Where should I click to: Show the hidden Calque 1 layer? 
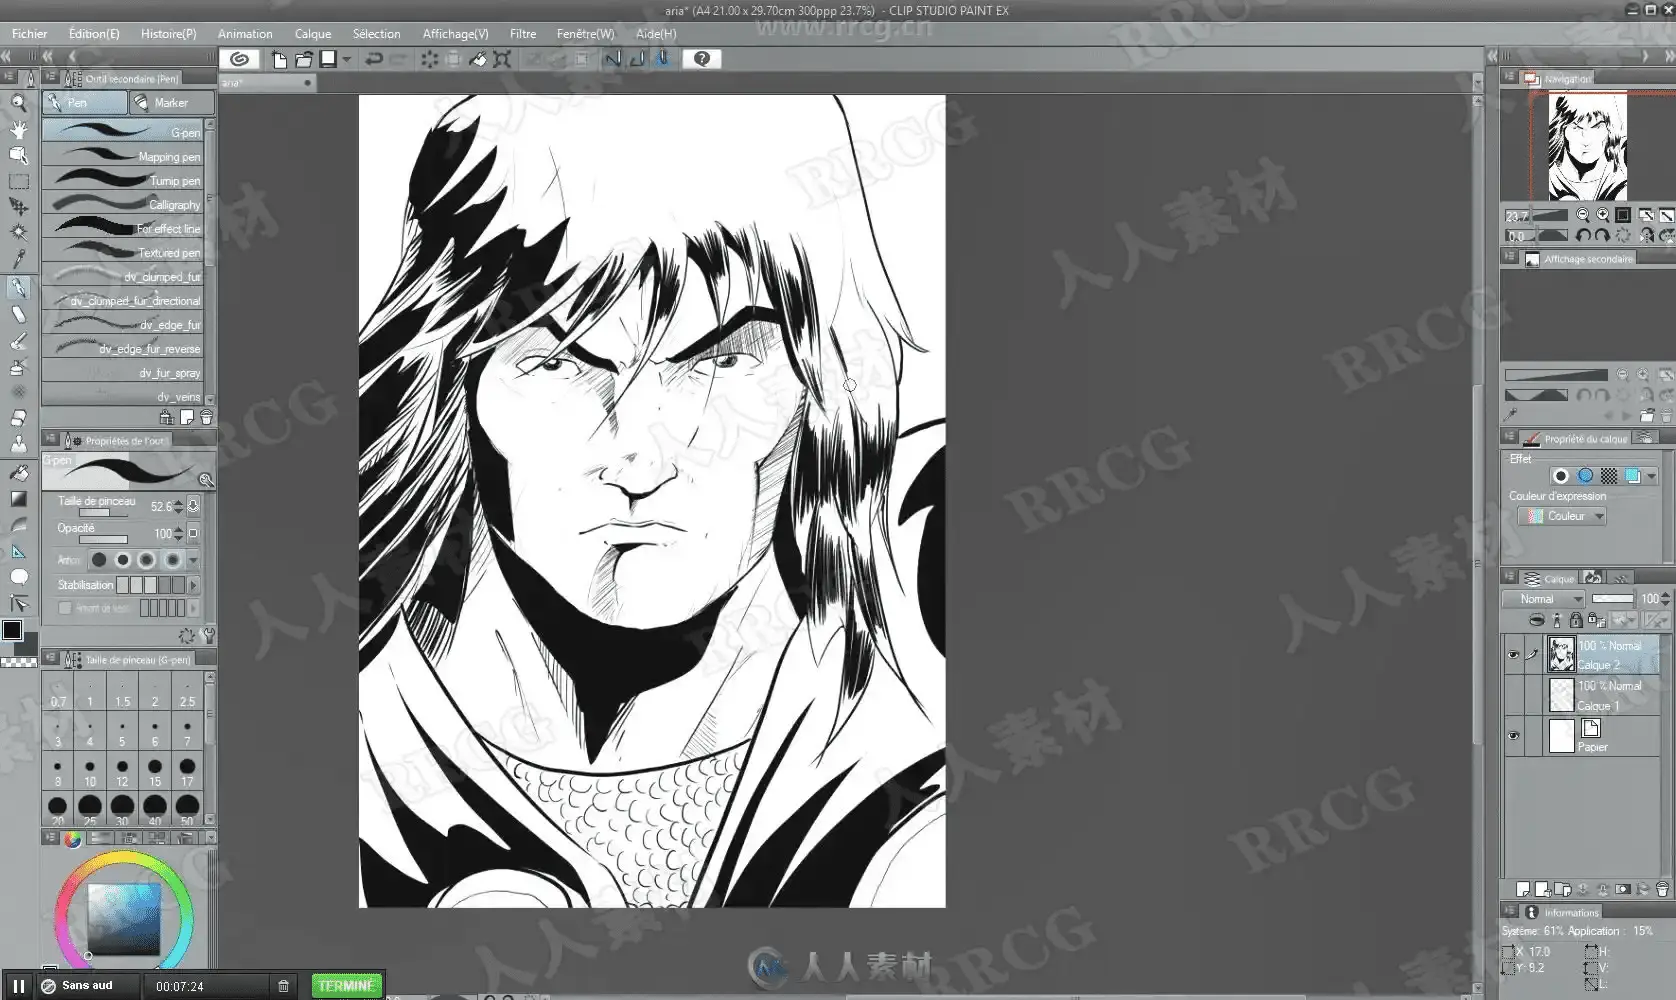coord(1513,695)
